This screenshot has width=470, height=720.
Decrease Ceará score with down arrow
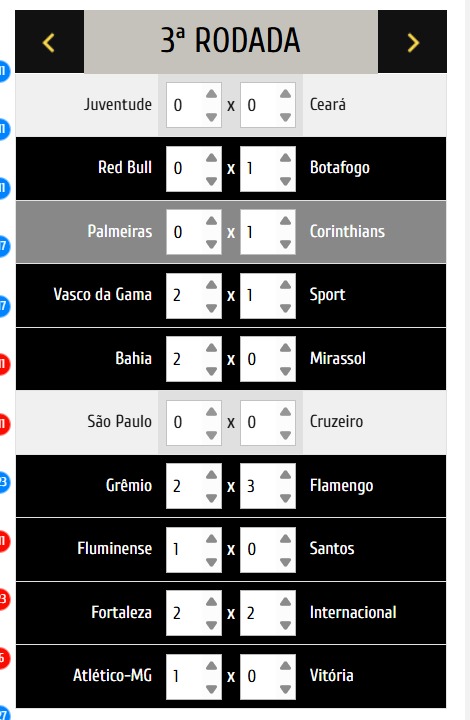(285, 118)
